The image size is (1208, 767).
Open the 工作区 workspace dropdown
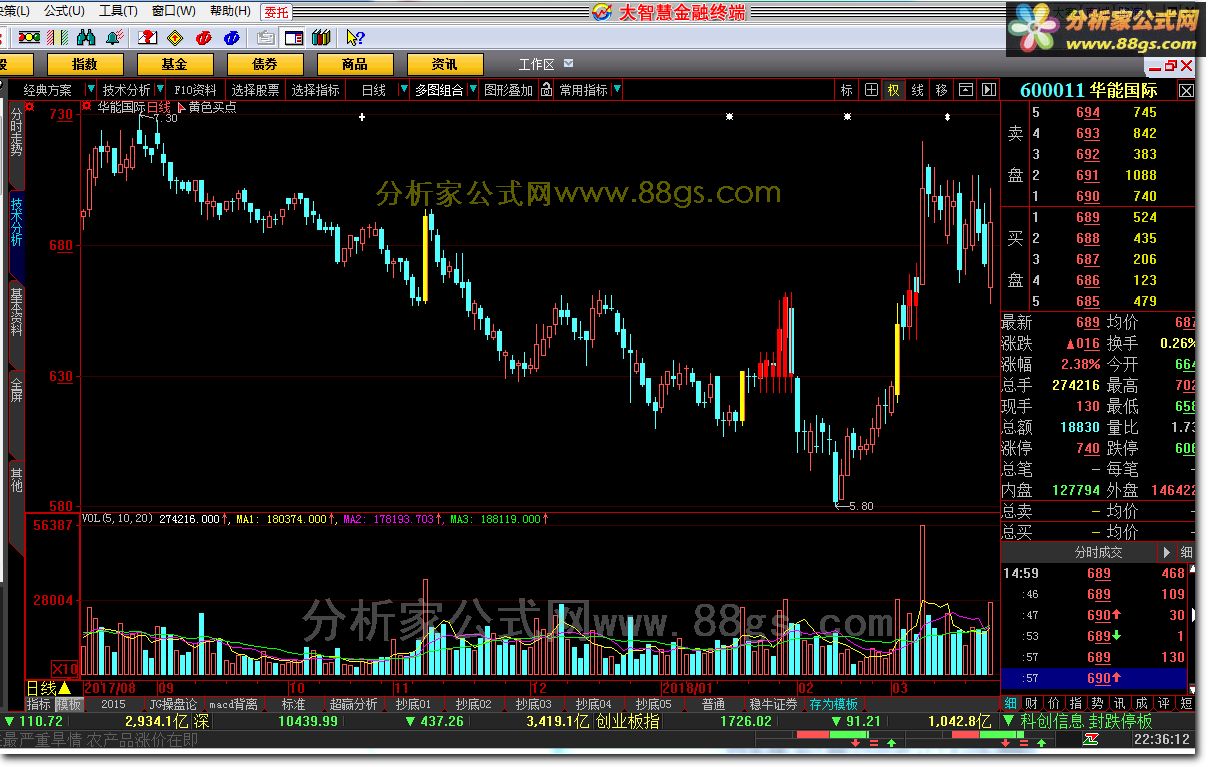coord(568,63)
